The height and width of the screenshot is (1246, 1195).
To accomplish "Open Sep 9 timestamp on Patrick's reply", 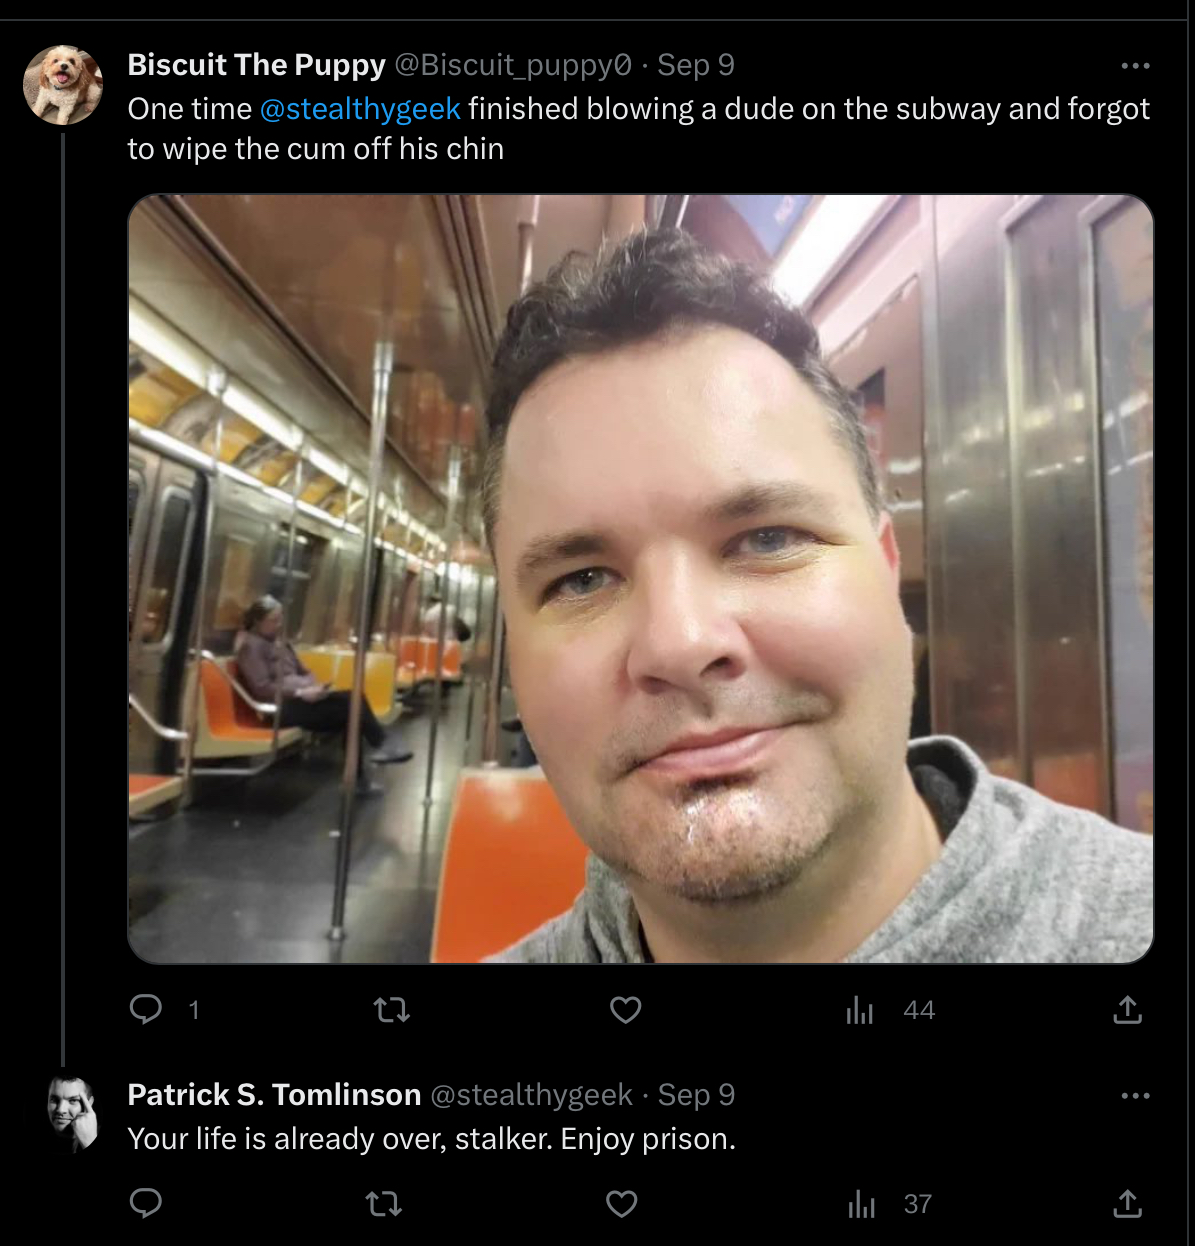I will click(696, 1095).
